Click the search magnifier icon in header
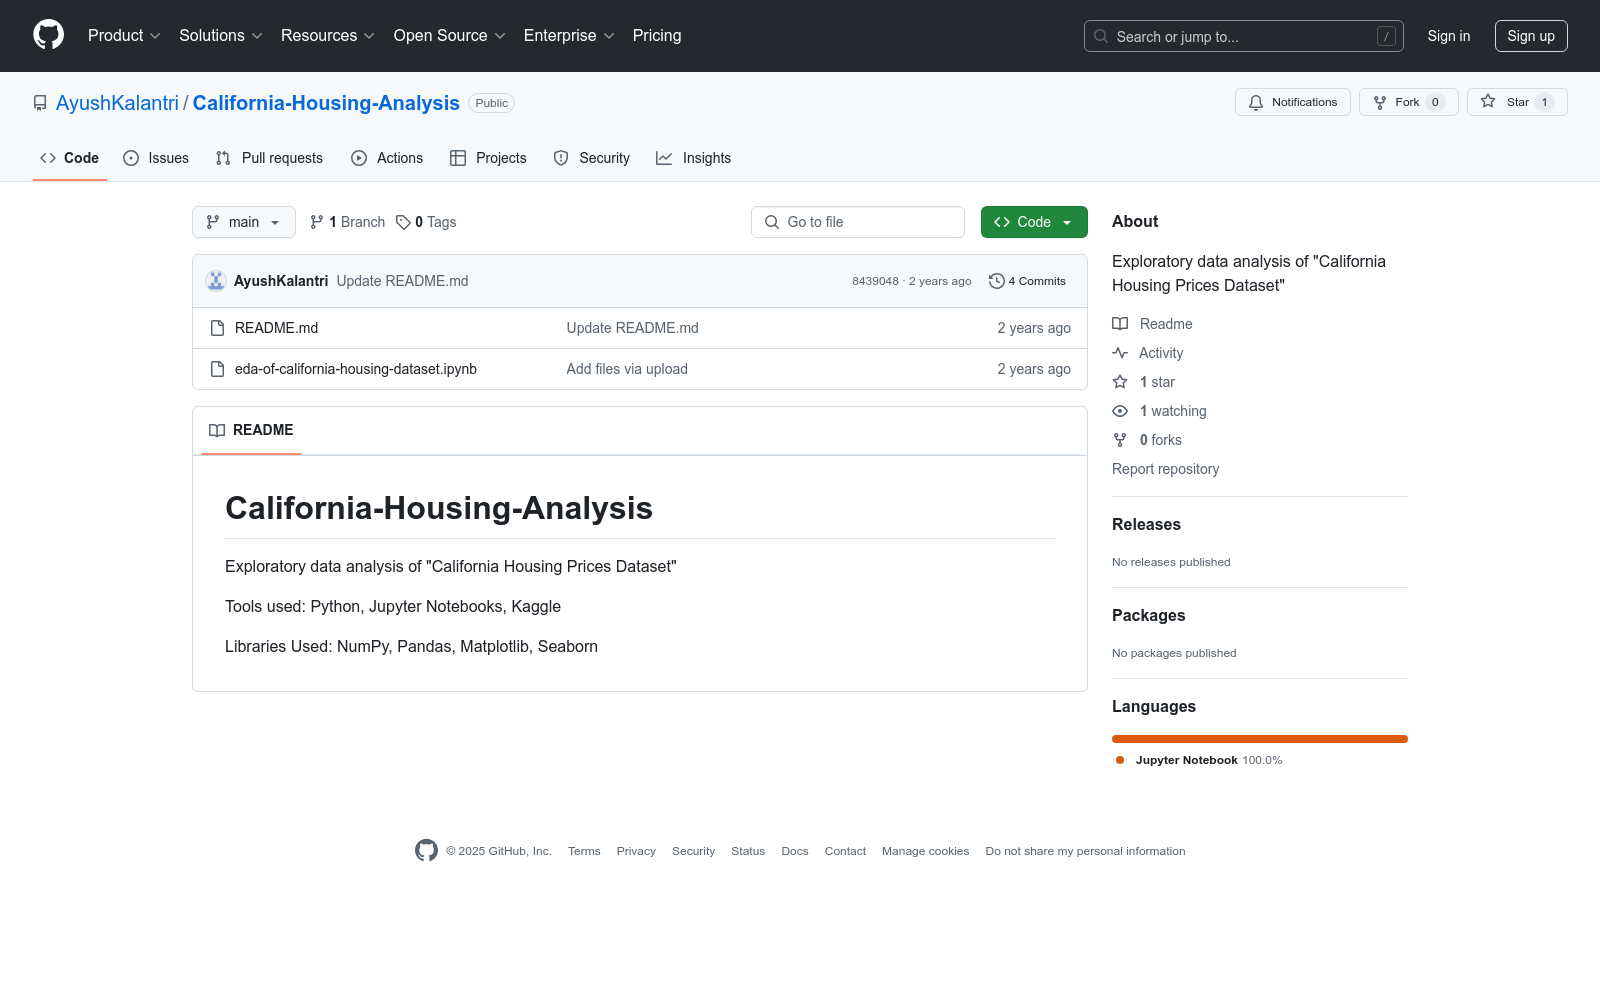 coord(1101,36)
